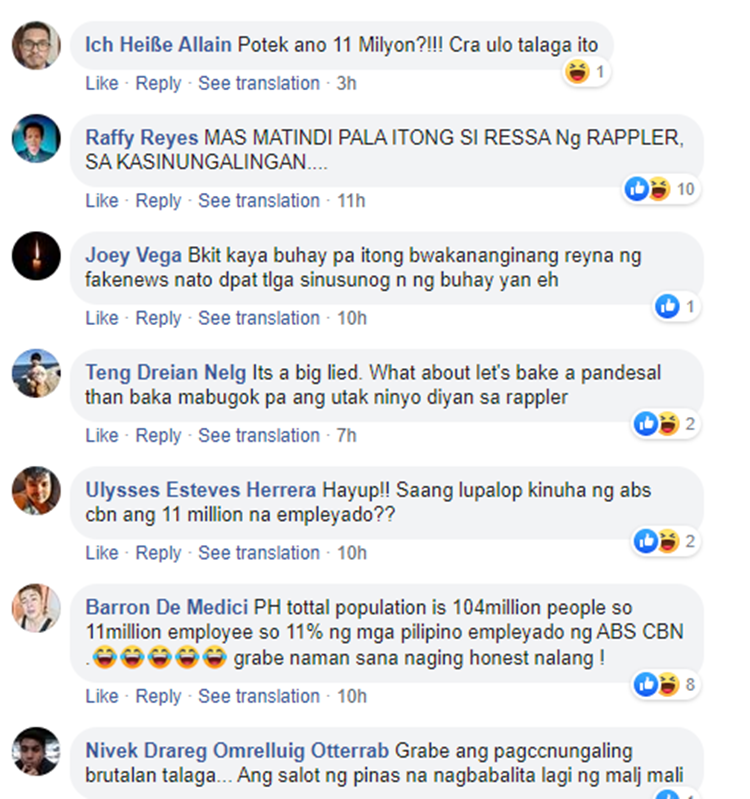View the 8 reactions on Barron De Medici's comment

coord(666,684)
